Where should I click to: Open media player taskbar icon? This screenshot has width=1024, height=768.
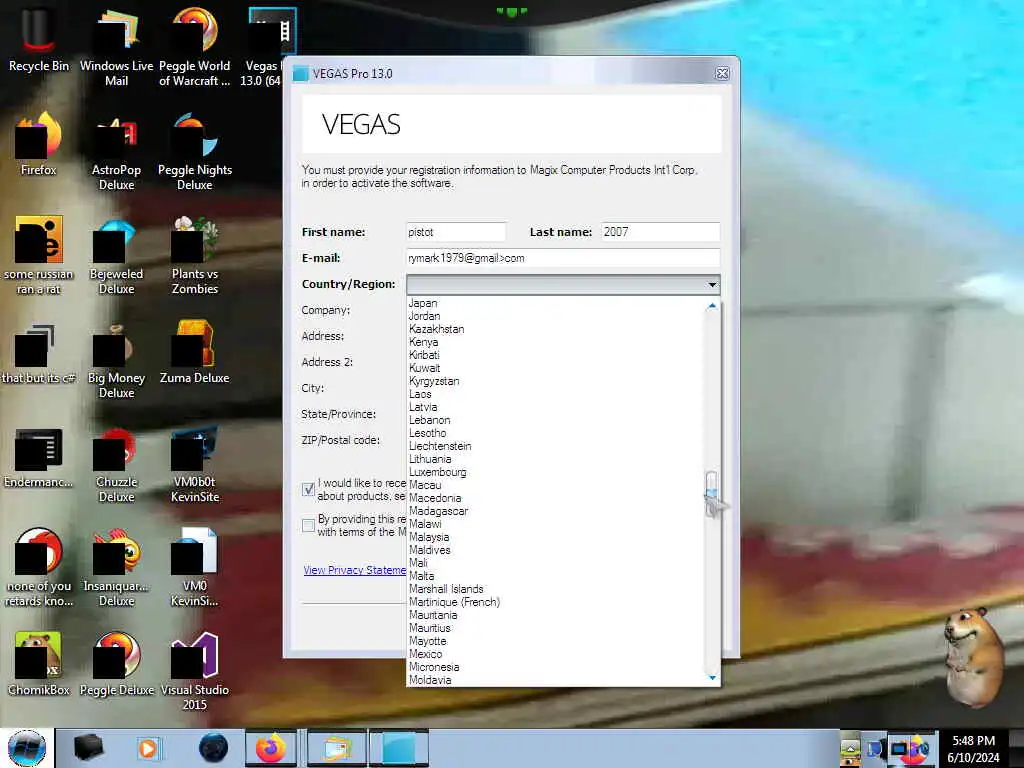click(148, 748)
